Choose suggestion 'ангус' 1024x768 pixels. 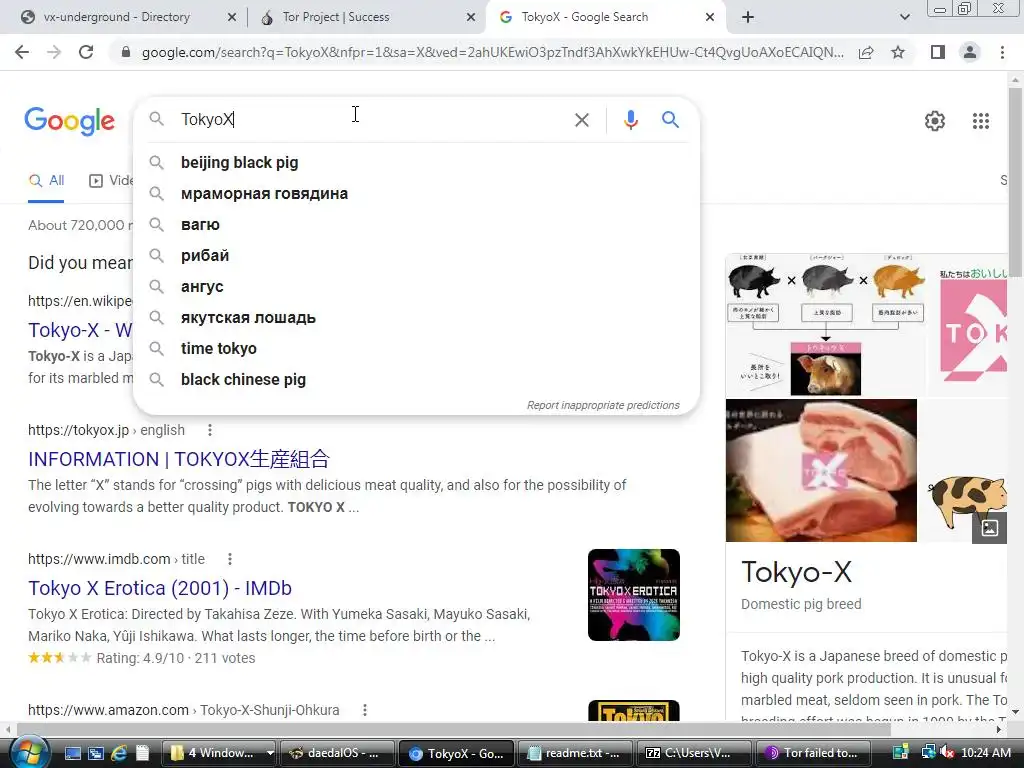tap(416, 287)
